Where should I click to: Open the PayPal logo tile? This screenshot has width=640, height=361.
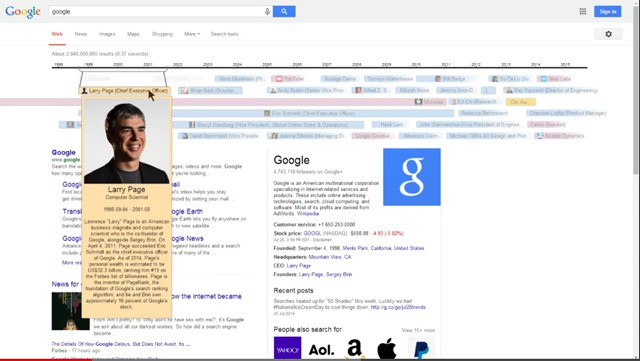[x=421, y=349]
